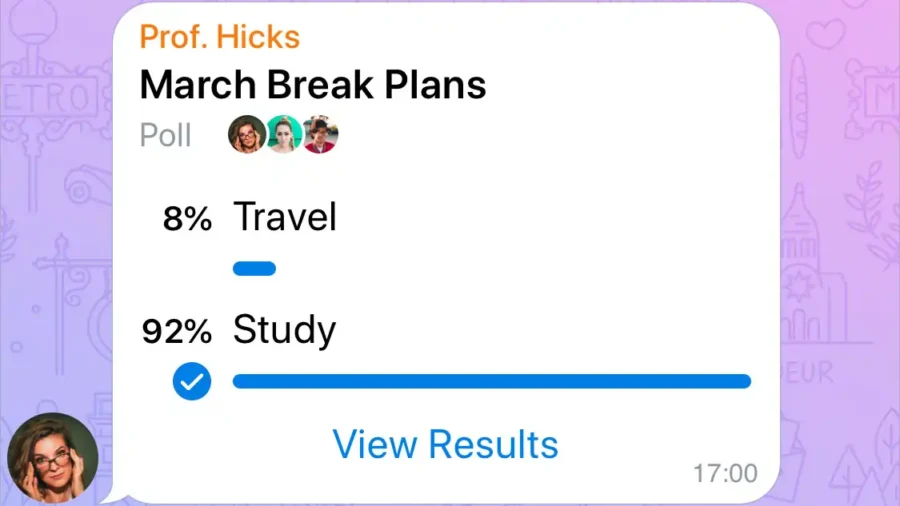The height and width of the screenshot is (506, 900).
Task: Click the 8% vote percentage
Action: click(x=187, y=219)
